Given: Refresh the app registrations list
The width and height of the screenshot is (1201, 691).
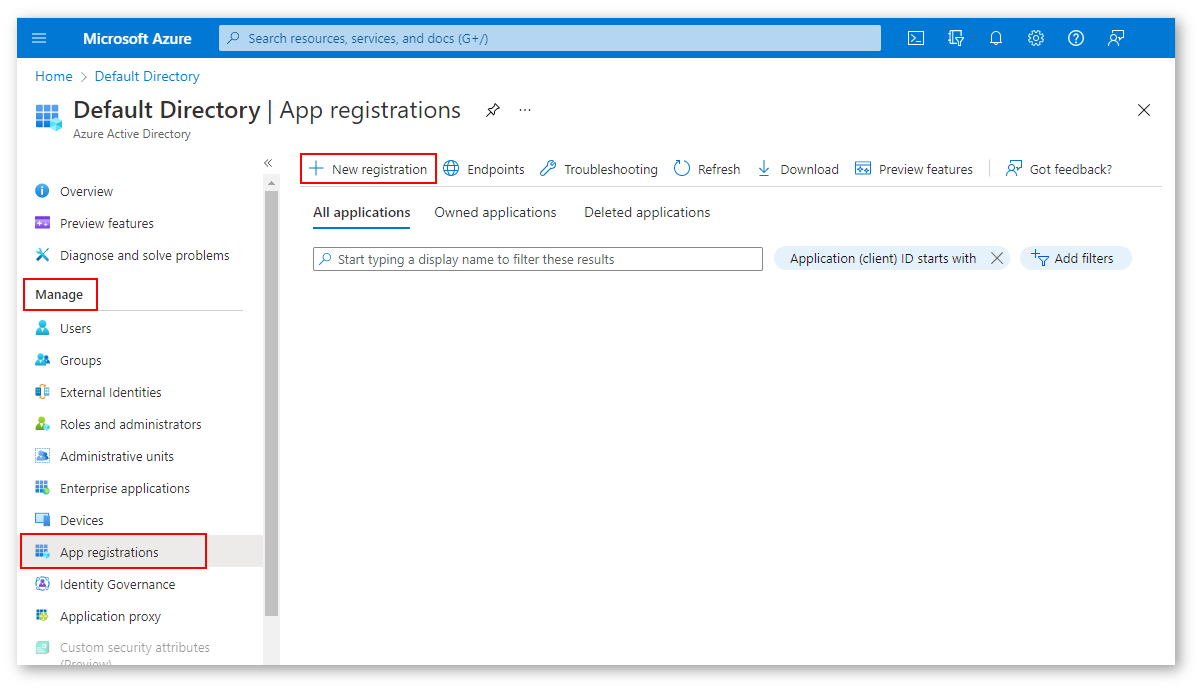Looking at the screenshot, I should (707, 169).
